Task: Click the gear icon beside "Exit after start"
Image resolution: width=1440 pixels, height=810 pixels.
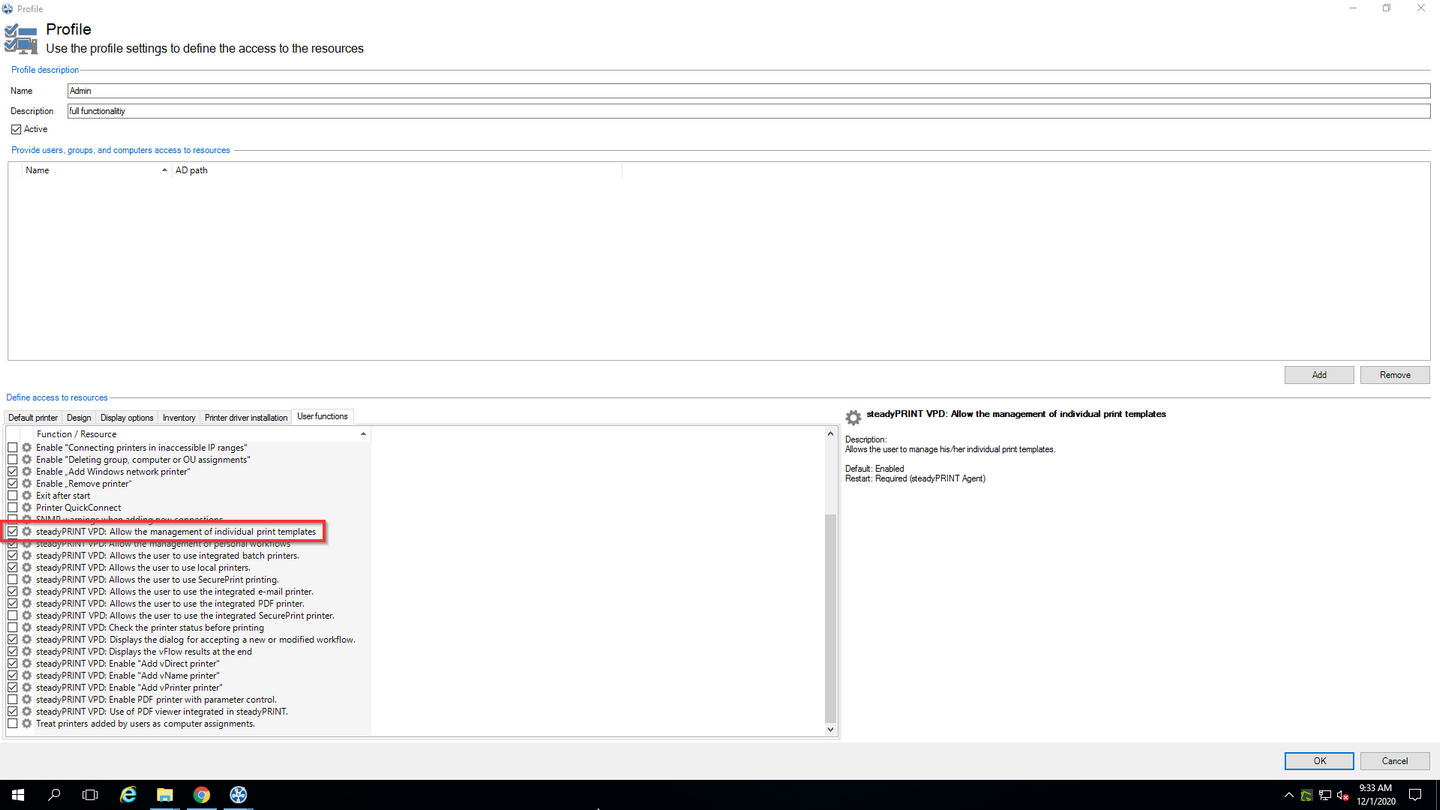Action: point(27,496)
